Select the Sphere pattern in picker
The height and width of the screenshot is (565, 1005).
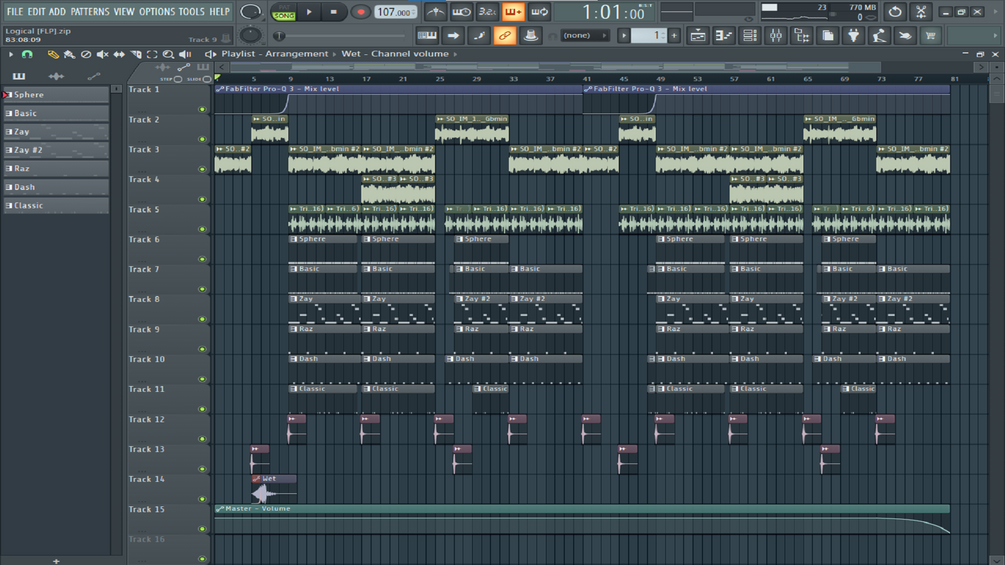tap(56, 95)
